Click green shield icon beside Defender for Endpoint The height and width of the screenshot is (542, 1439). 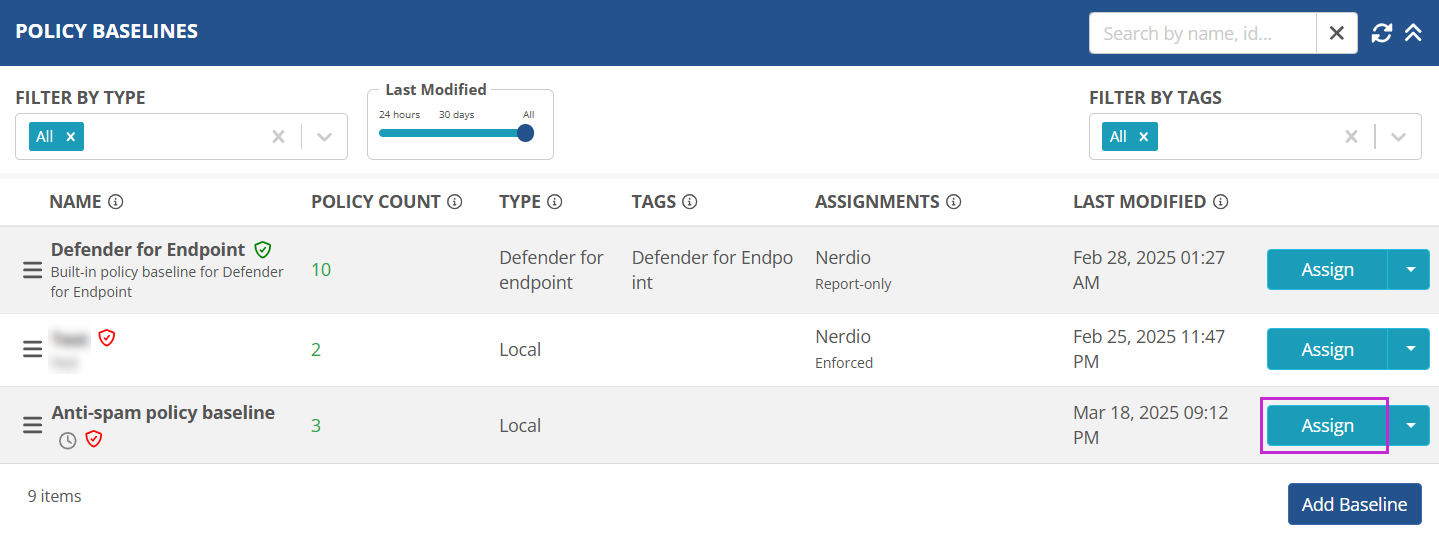[263, 249]
